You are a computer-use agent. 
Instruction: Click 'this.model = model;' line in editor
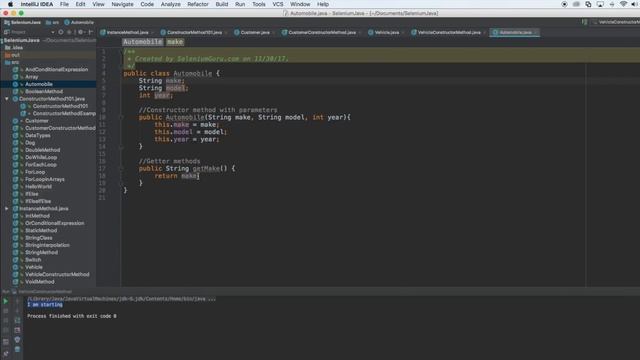pyautogui.click(x=190, y=132)
